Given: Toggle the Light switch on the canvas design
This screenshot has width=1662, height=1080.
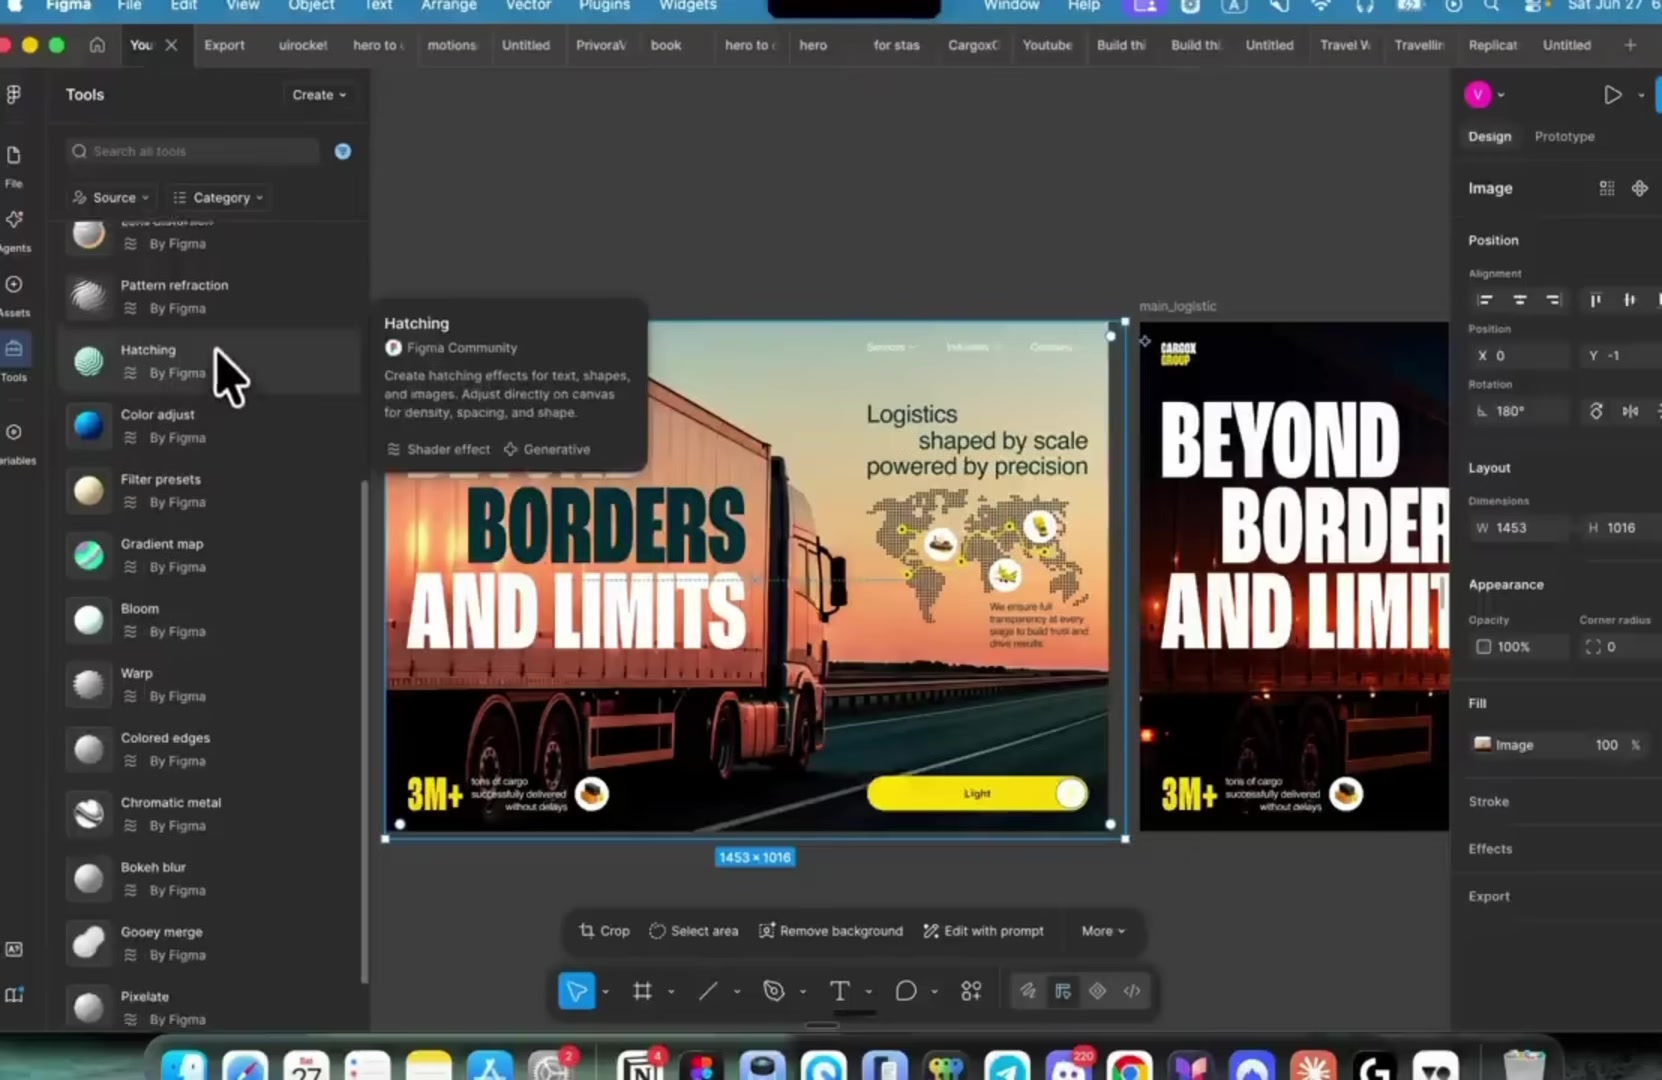Looking at the screenshot, I should click(x=977, y=793).
